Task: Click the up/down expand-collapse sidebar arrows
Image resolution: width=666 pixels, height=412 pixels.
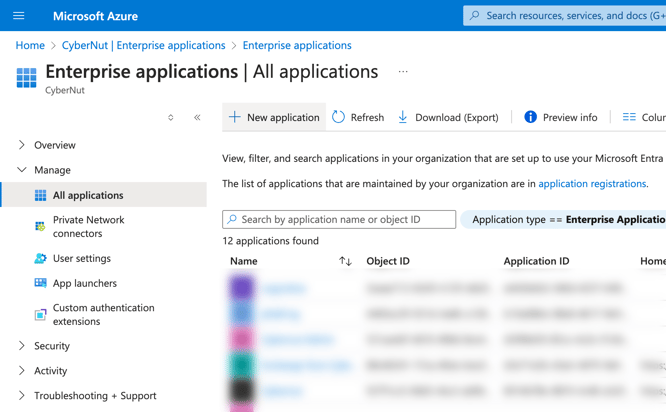Action: click(171, 118)
